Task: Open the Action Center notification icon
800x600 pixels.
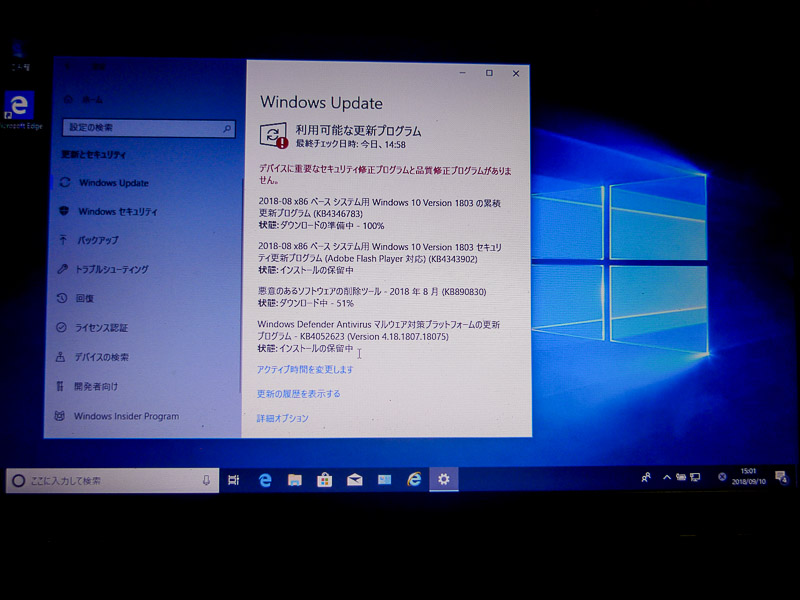Action: tap(781, 478)
